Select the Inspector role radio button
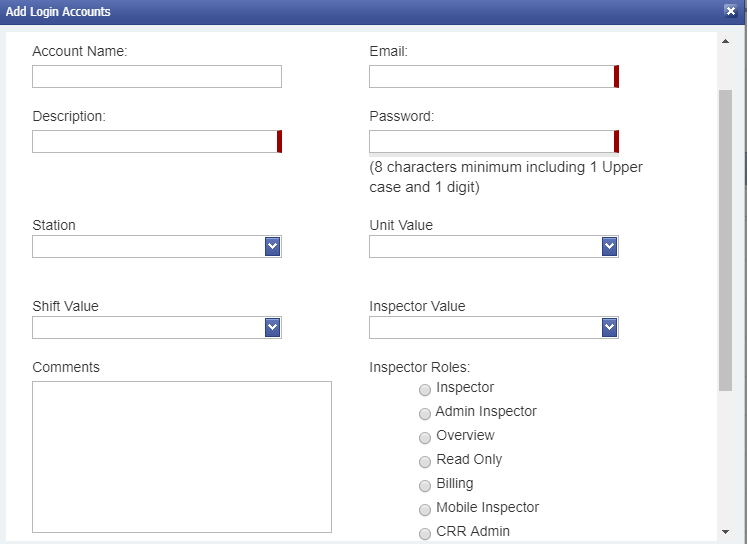The image size is (748, 544). pyautogui.click(x=425, y=390)
